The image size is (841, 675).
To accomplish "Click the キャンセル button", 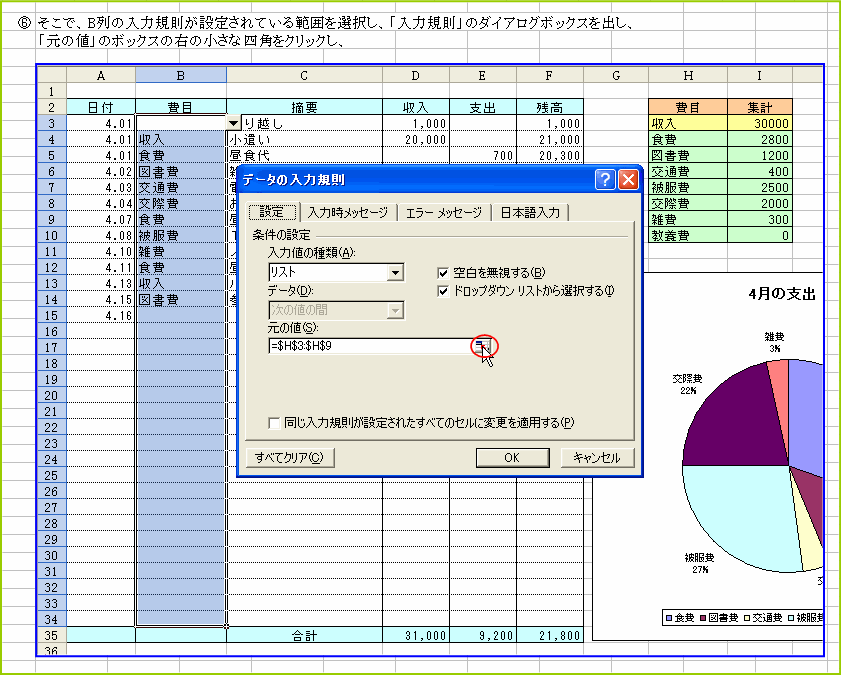I will [596, 457].
